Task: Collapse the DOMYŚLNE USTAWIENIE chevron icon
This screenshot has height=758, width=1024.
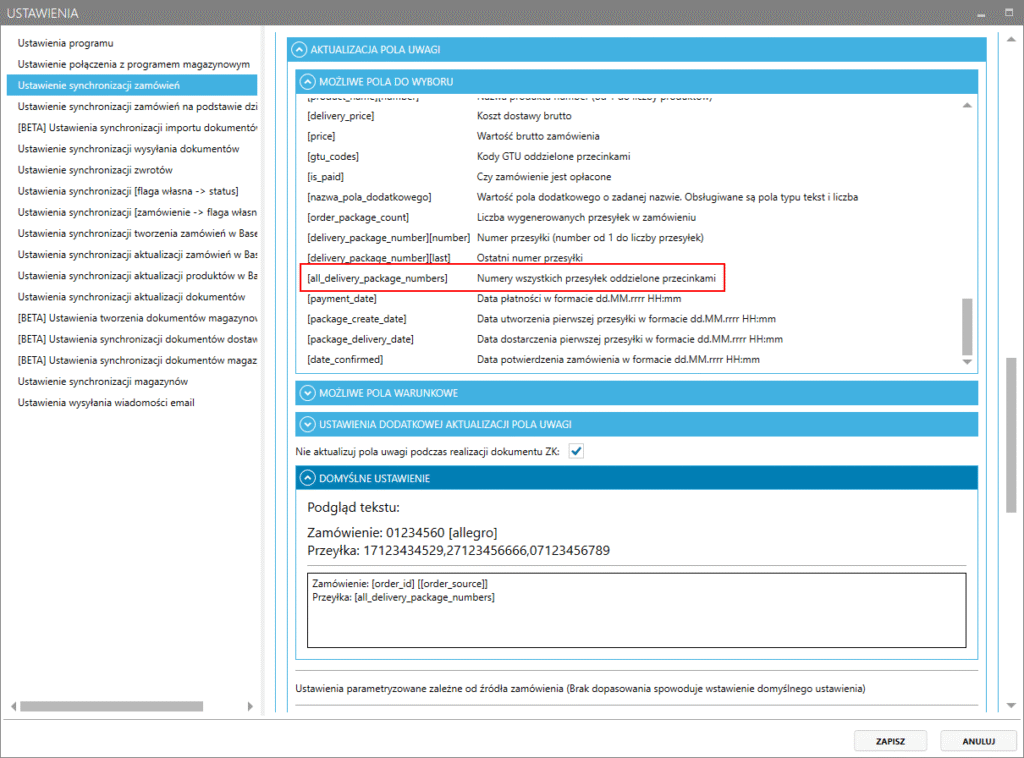Action: [x=307, y=479]
